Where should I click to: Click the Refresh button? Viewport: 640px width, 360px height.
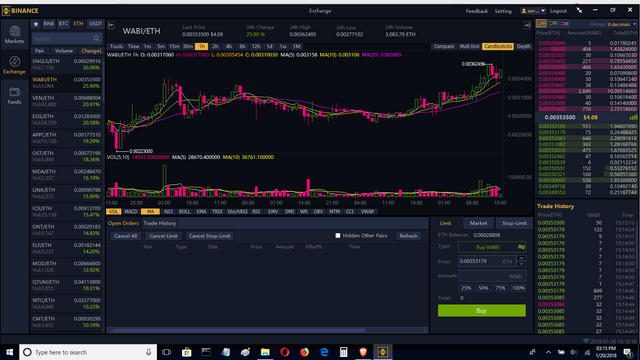(x=408, y=236)
